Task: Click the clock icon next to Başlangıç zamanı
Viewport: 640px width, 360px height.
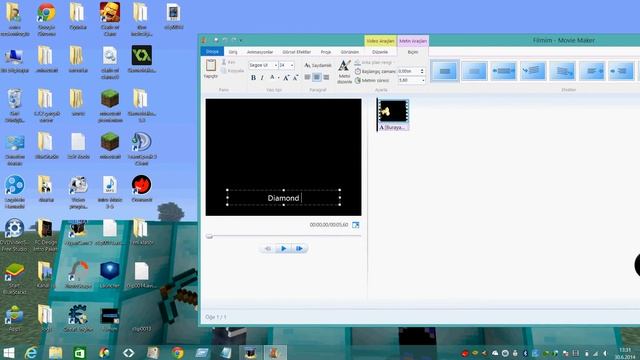Action: click(358, 71)
